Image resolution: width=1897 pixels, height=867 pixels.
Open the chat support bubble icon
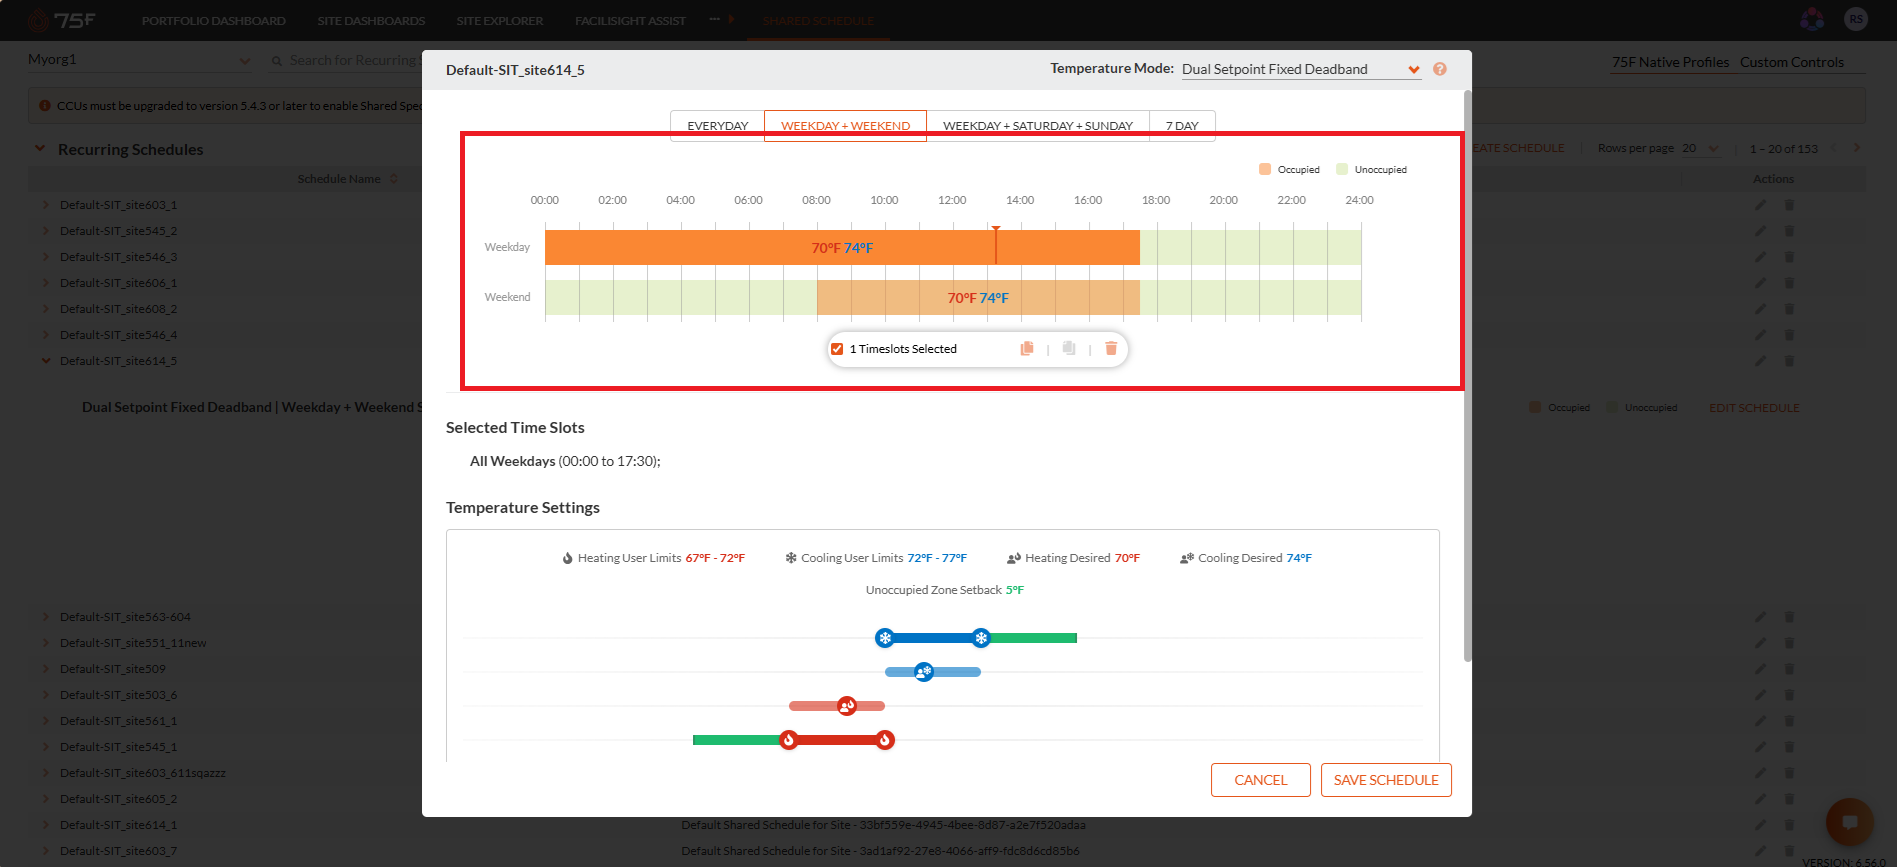[1849, 822]
